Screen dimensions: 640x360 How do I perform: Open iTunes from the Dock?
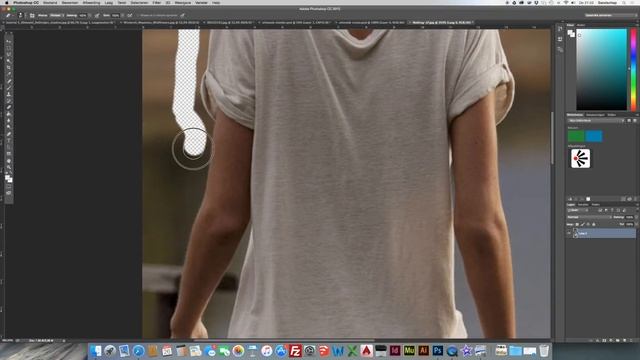[x=267, y=351]
